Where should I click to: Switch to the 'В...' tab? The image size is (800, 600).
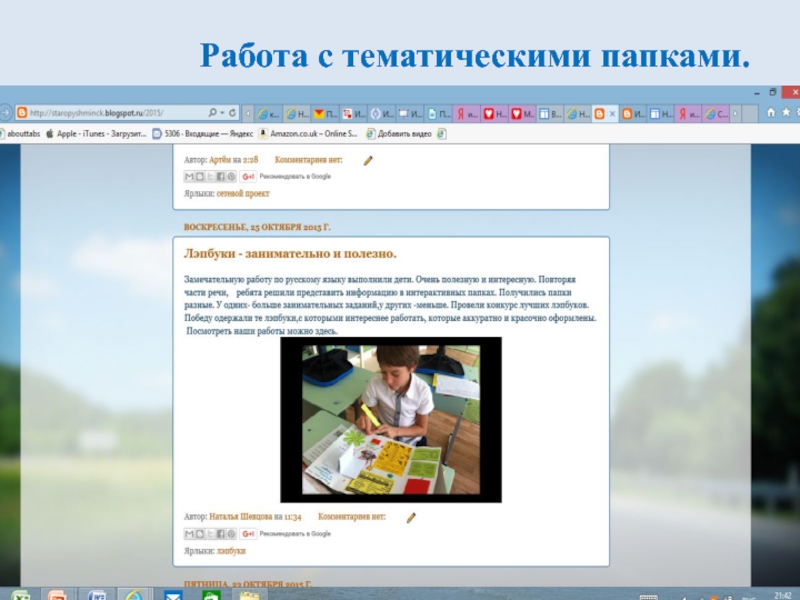pos(551,114)
